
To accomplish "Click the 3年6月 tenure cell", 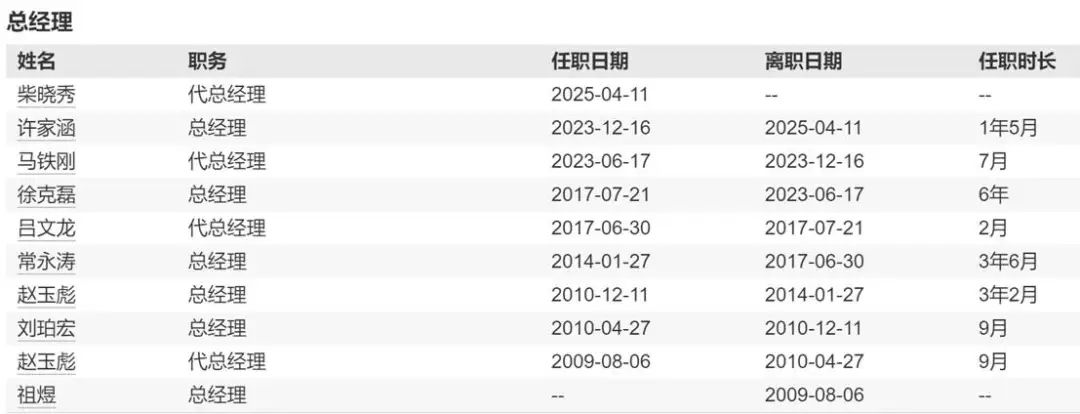I will pos(1008,262).
